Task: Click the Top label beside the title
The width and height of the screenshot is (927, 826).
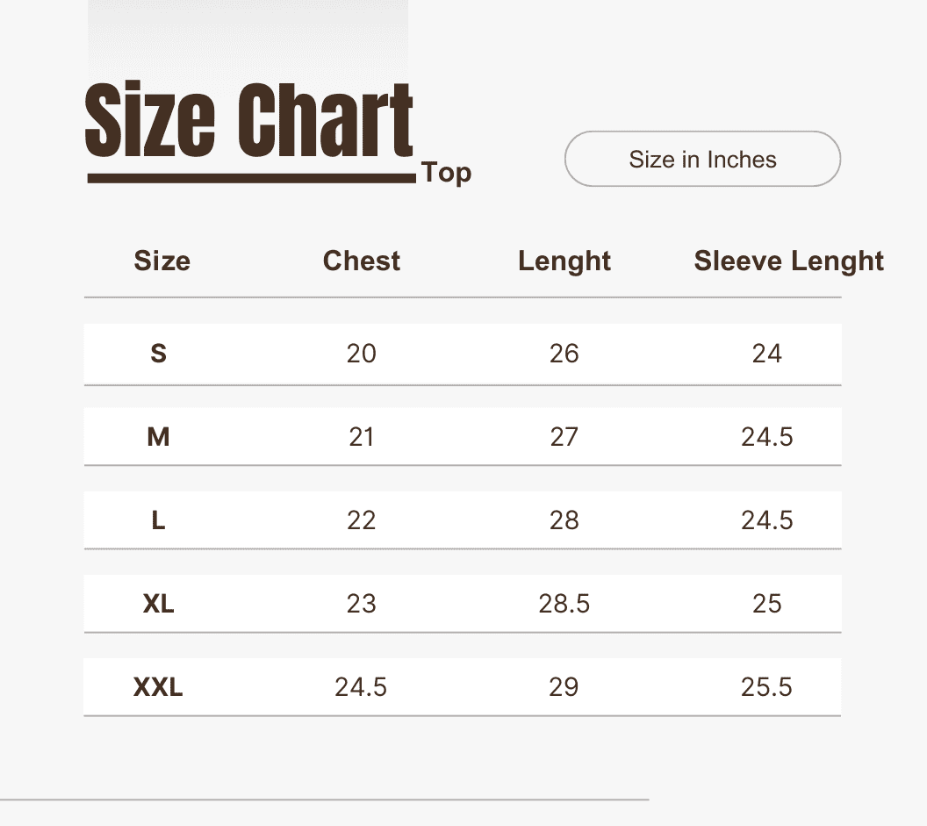Action: click(x=446, y=173)
